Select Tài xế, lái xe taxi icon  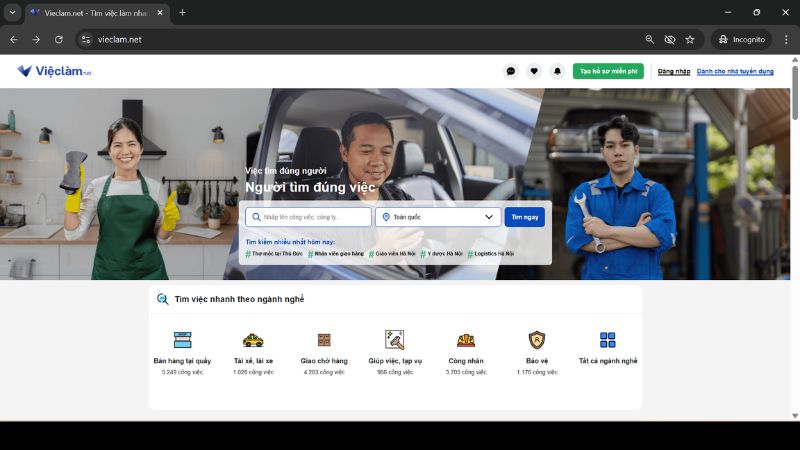pos(253,340)
